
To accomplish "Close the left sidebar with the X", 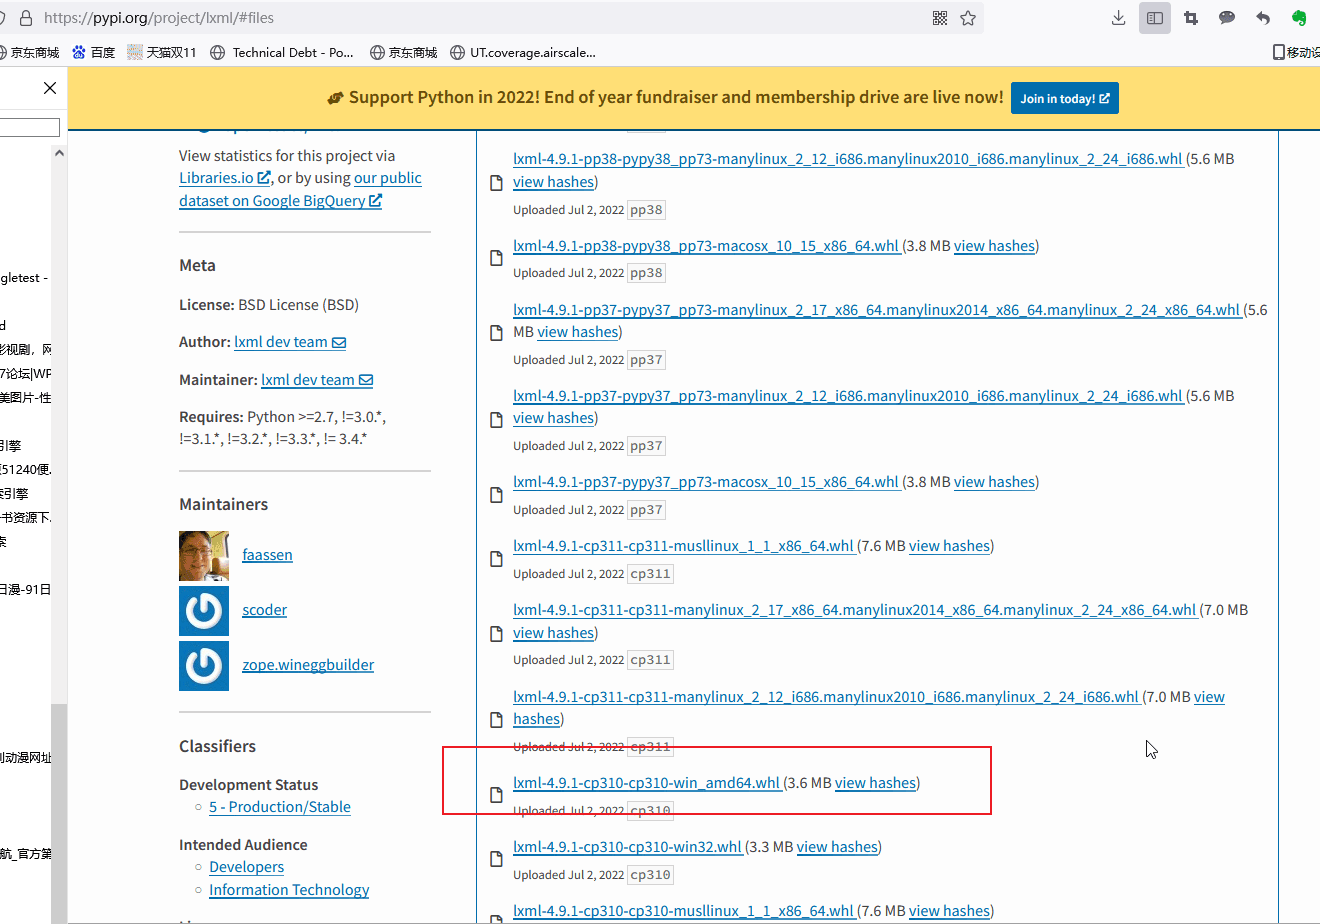I will 50,88.
